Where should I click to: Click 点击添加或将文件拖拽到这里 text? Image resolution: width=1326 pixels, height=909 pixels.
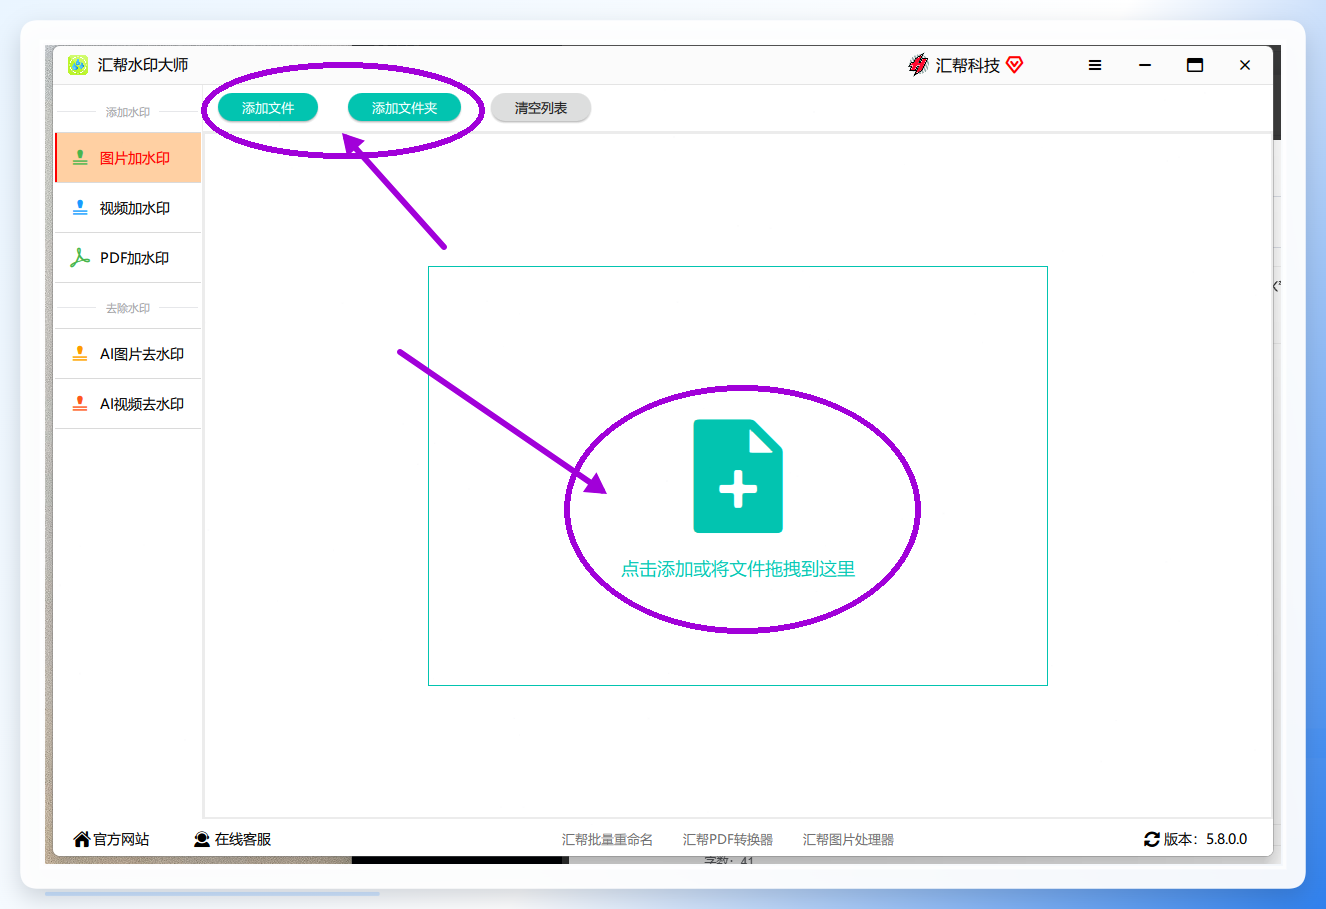click(x=738, y=569)
